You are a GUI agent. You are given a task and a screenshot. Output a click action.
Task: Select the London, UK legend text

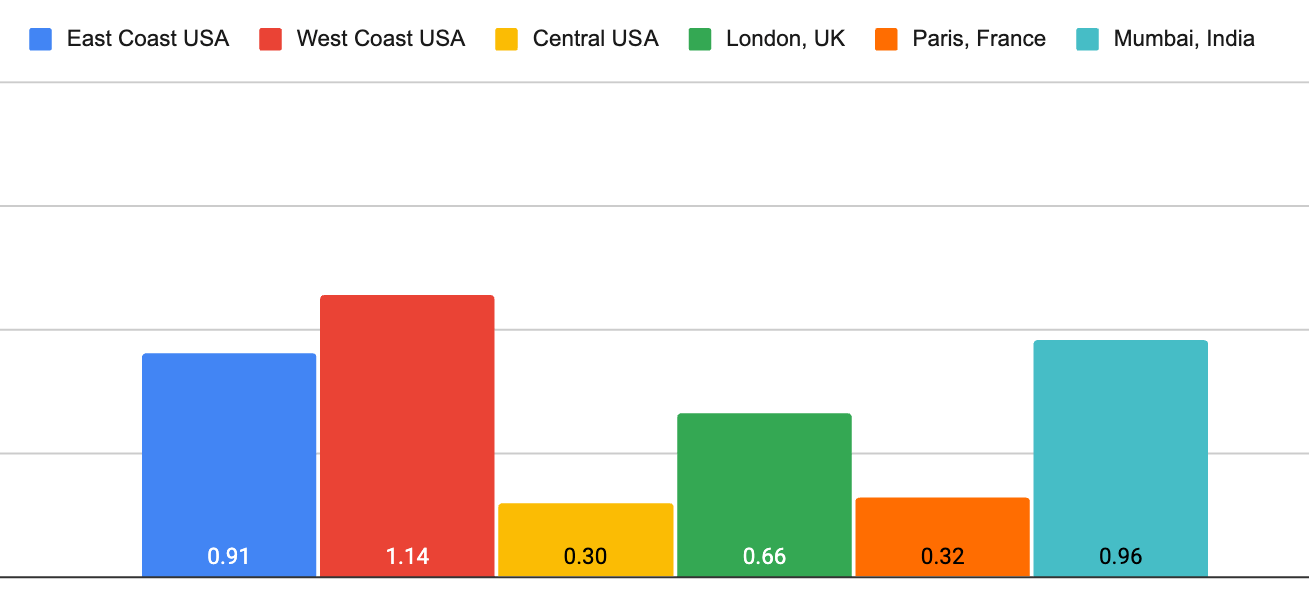tap(786, 40)
